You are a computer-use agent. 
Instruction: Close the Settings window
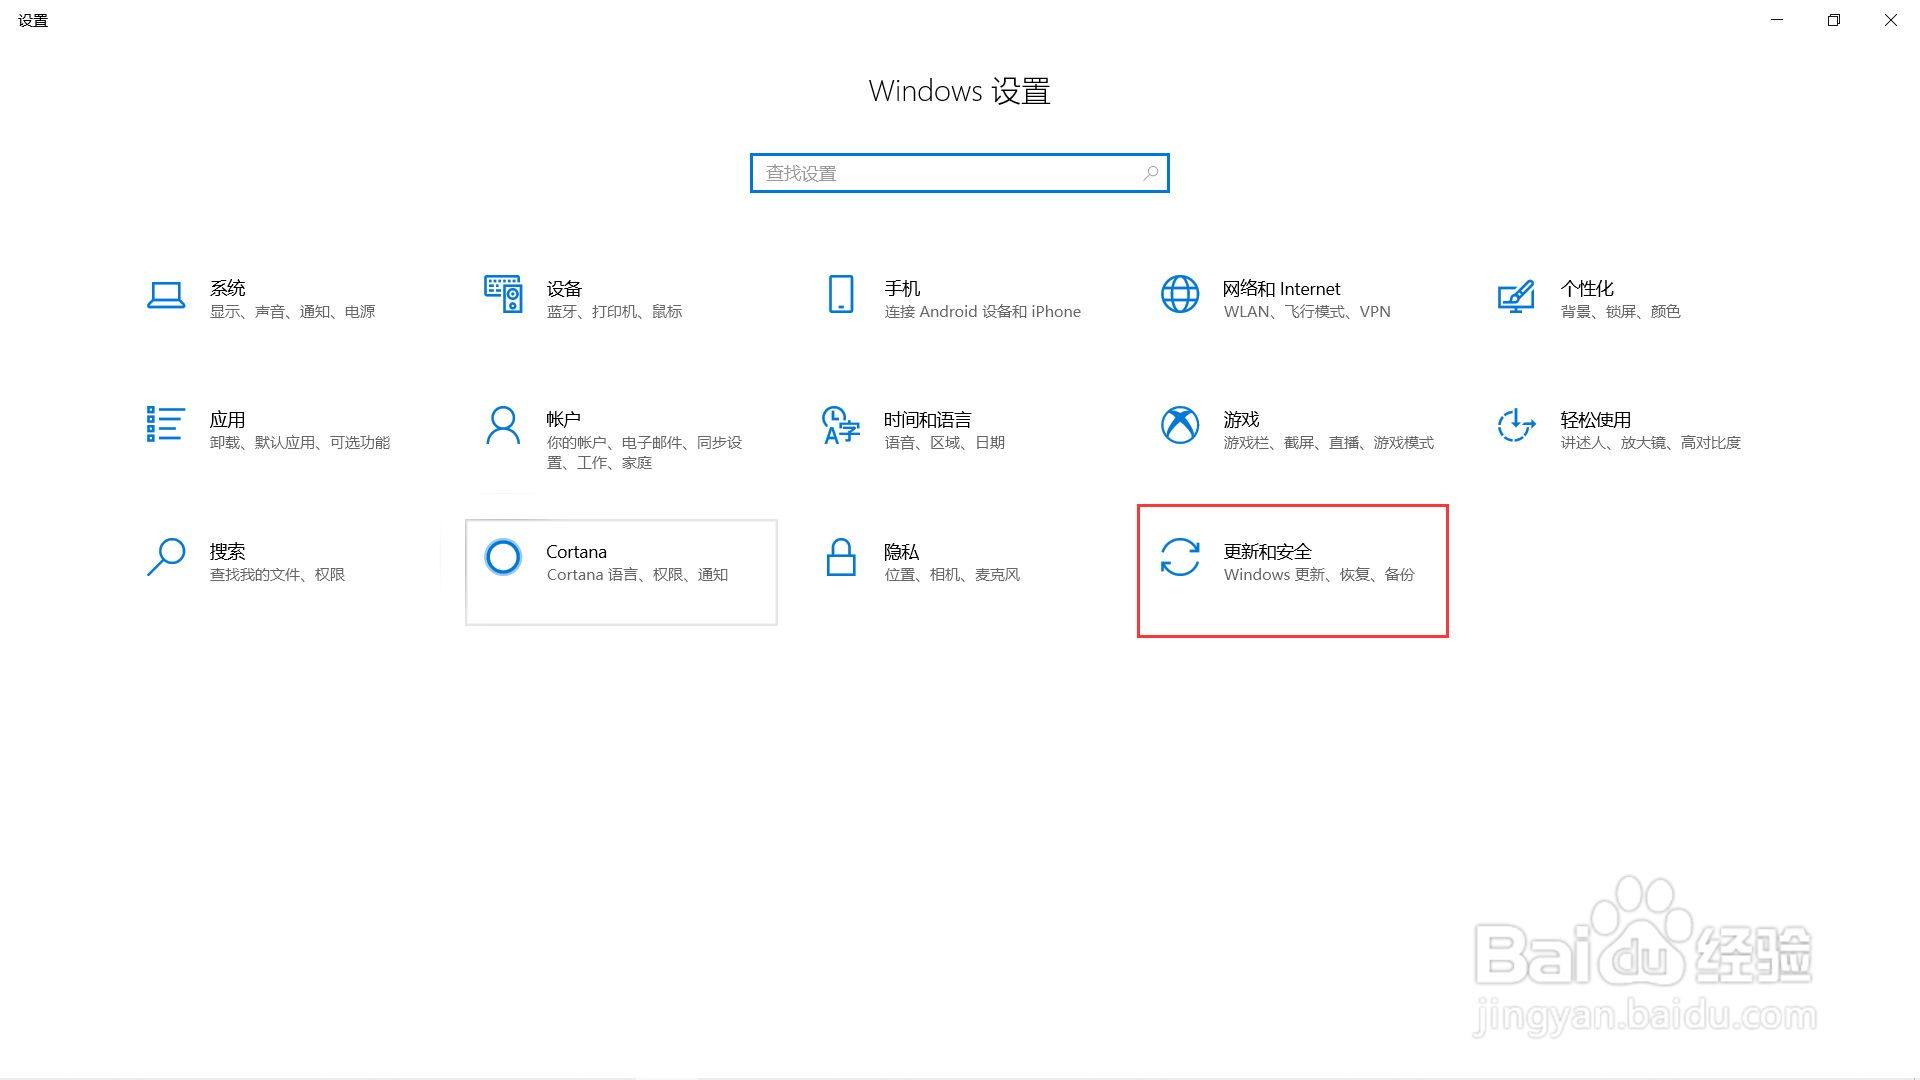coord(1891,20)
